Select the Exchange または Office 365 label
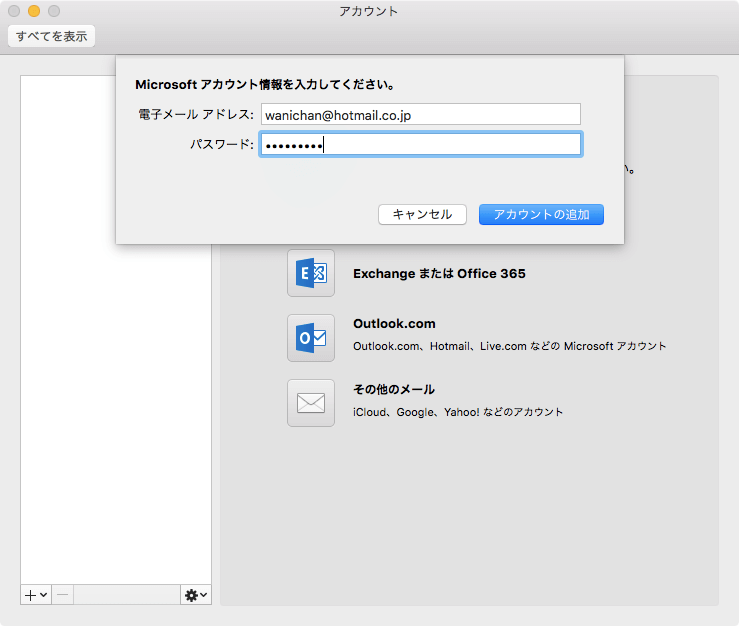Viewport: 739px width, 626px height. (x=439, y=273)
